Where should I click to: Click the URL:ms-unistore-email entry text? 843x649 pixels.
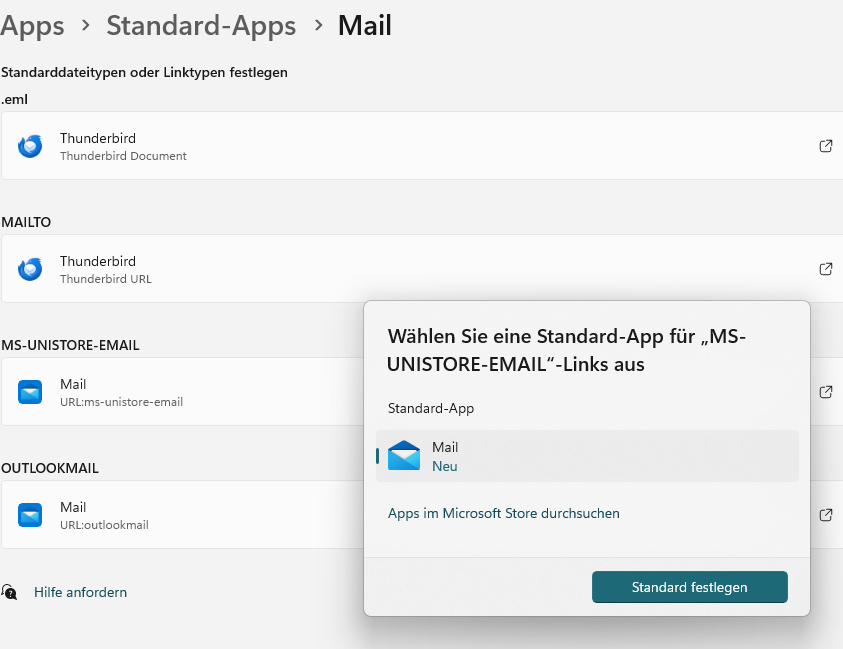[121, 402]
